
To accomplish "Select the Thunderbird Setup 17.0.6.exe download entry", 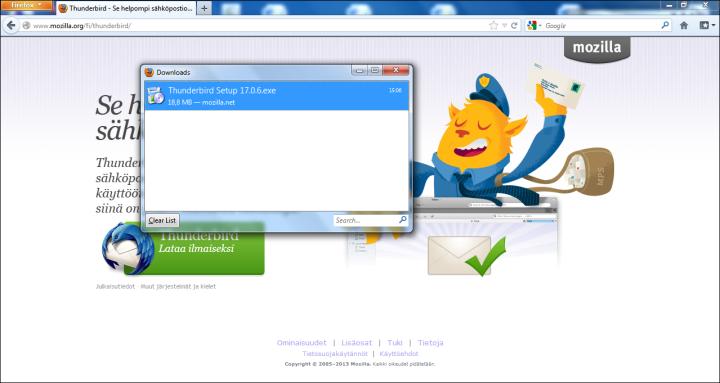I will click(x=276, y=96).
